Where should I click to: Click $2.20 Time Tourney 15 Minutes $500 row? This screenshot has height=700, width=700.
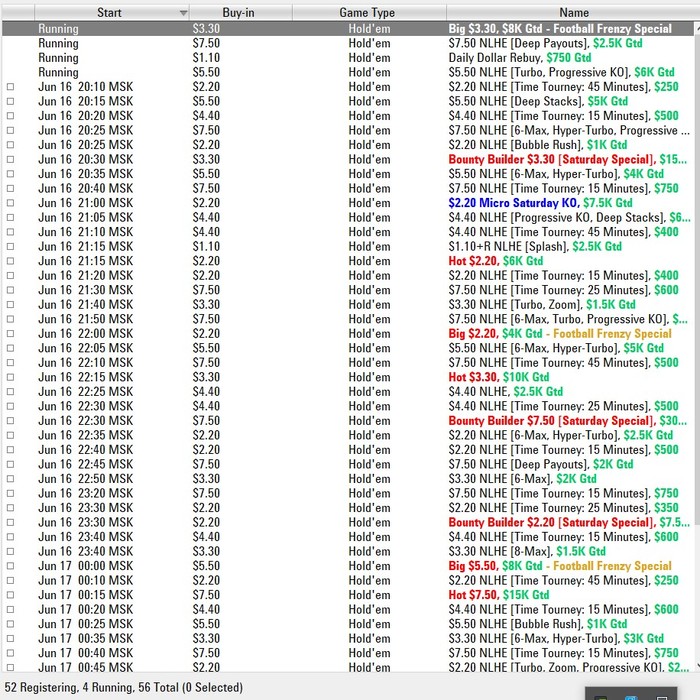click(x=348, y=450)
